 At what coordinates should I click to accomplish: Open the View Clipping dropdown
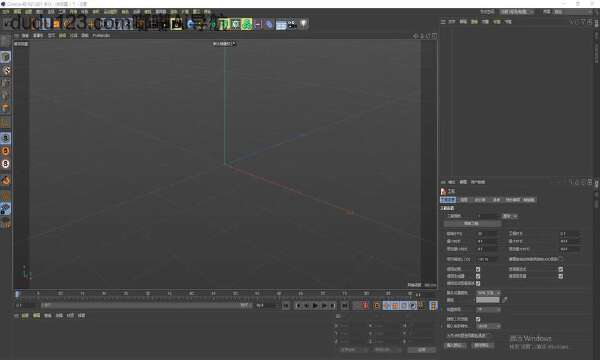coord(488,310)
